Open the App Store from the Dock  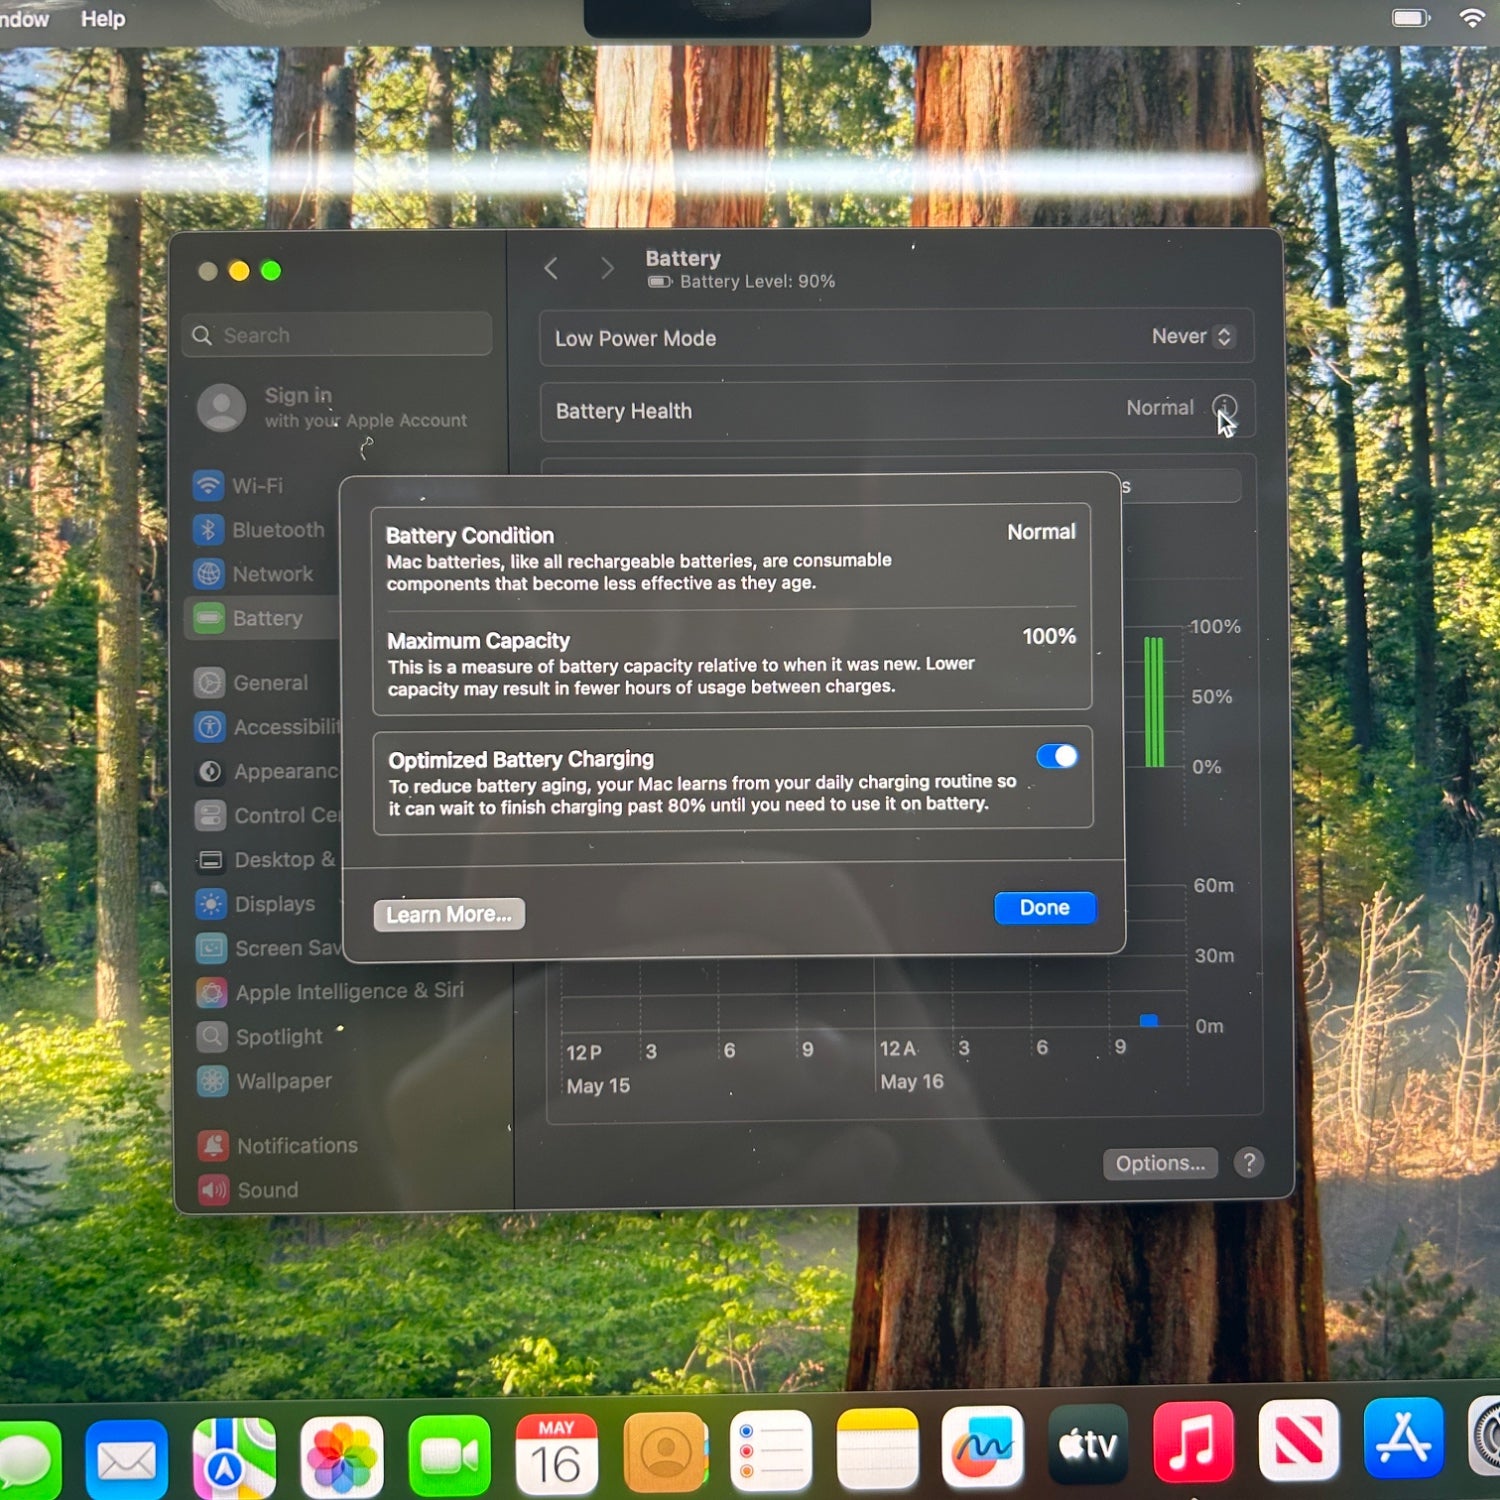coord(1404,1437)
